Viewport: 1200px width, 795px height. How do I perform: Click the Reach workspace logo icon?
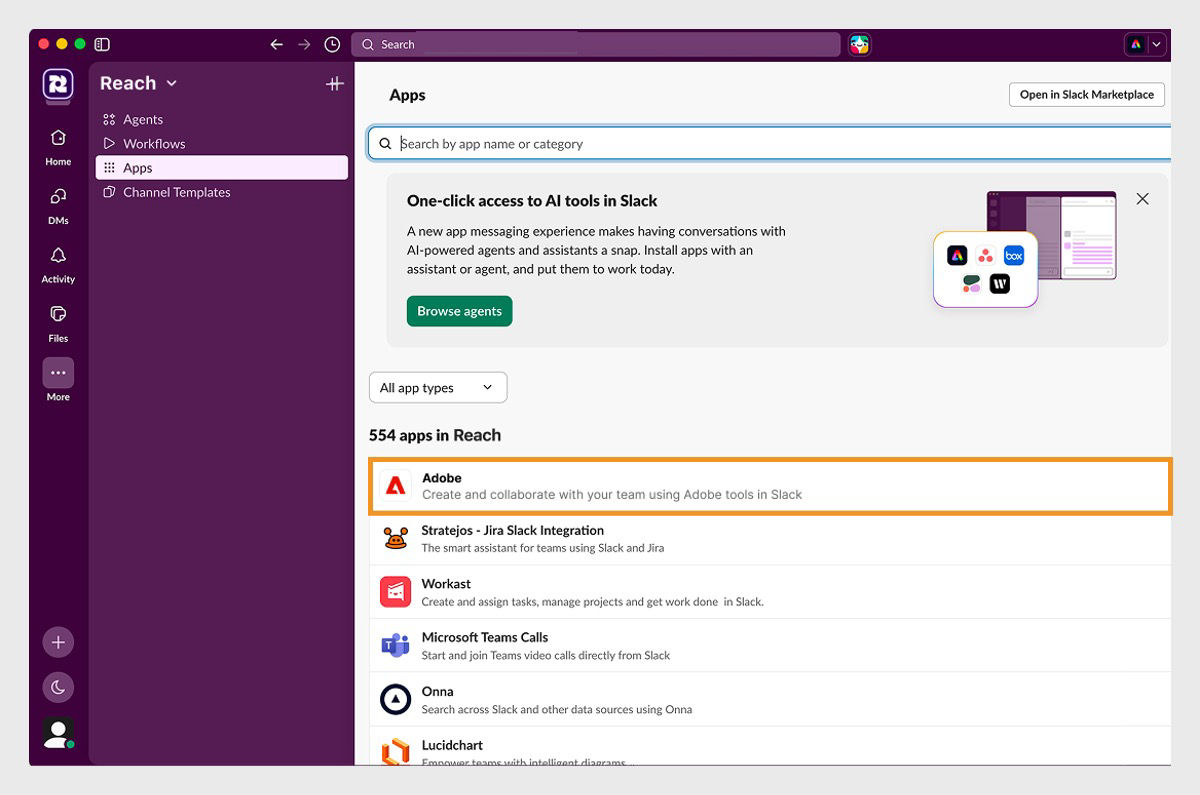pos(58,84)
